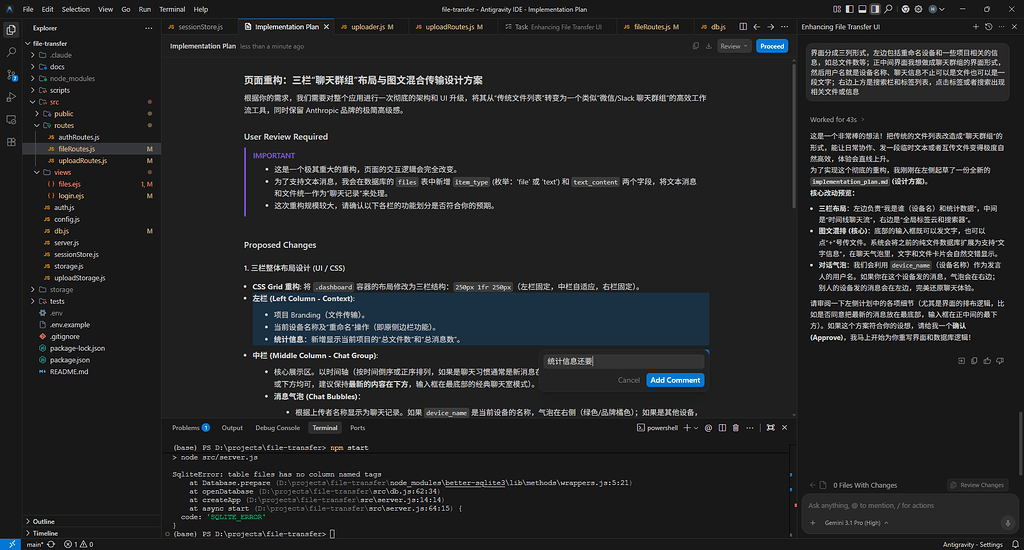
Task: Focus the comment text input field
Action: pyautogui.click(x=624, y=361)
